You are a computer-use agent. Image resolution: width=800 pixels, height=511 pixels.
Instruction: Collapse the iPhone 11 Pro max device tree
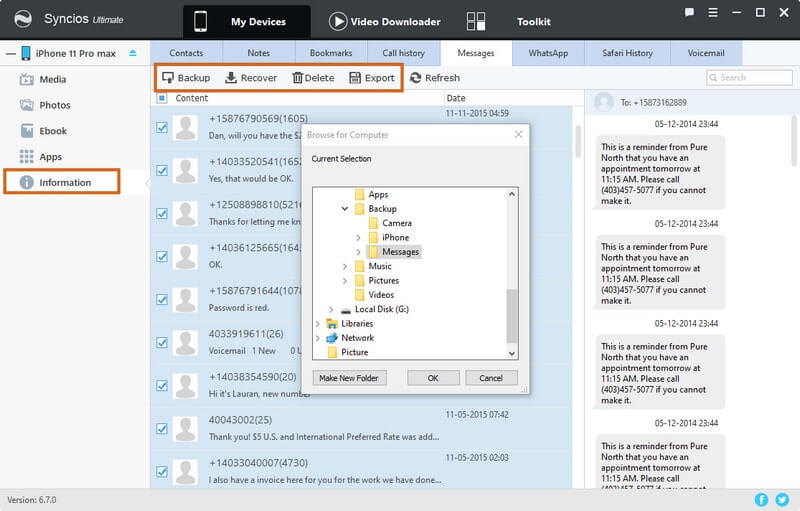coord(11,53)
